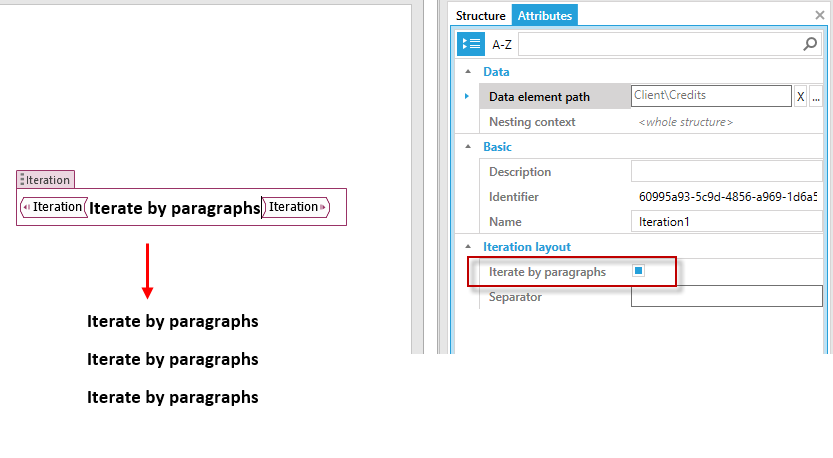
Task: Click the Separator input field
Action: (727, 296)
